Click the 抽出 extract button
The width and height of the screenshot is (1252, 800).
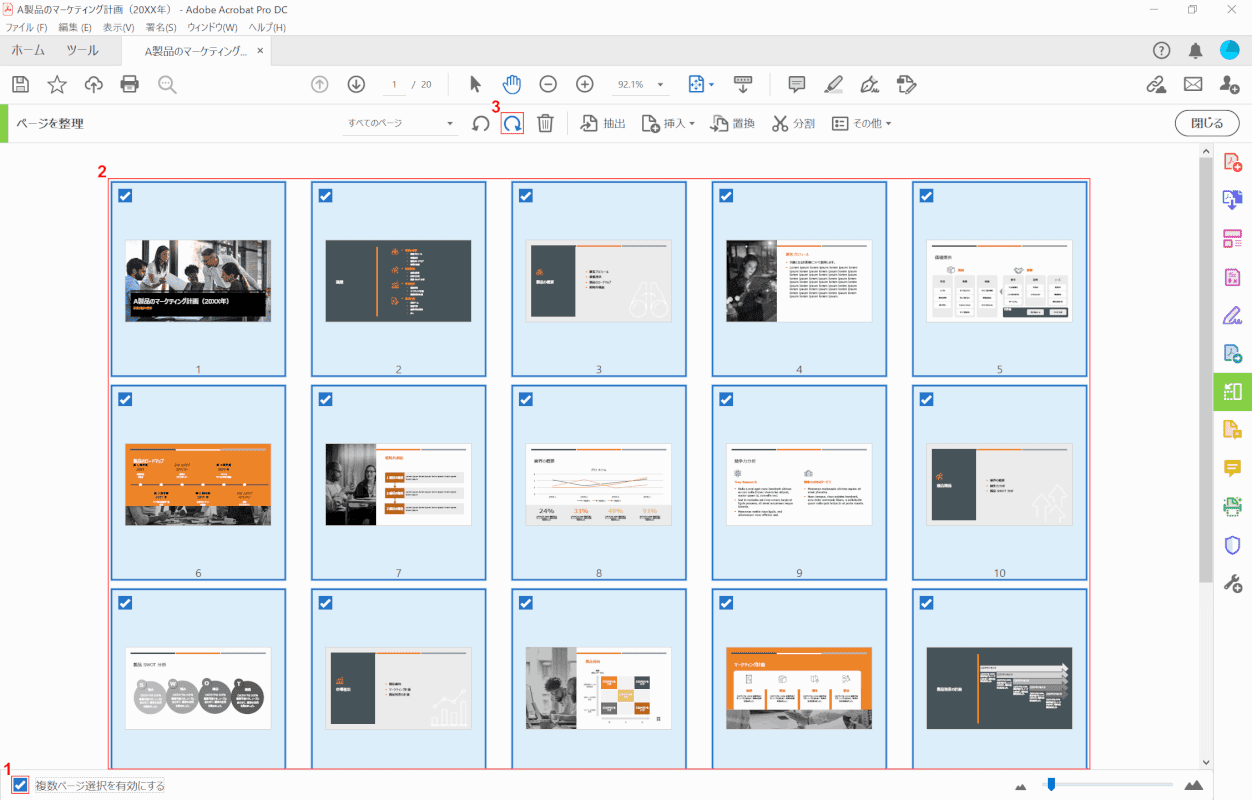tap(603, 124)
